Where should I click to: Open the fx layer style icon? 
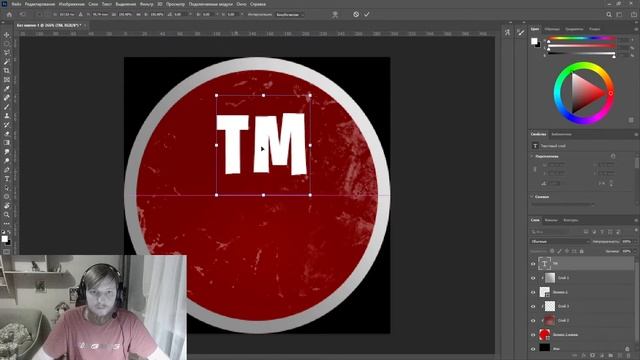point(584,356)
